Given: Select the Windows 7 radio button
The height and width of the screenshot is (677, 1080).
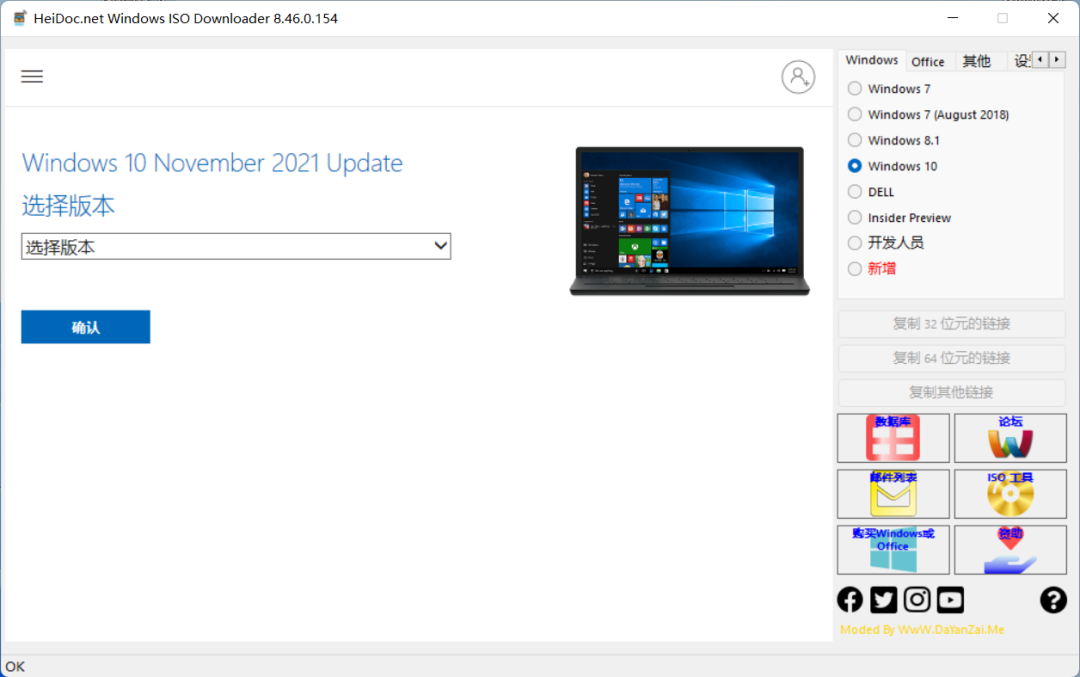Looking at the screenshot, I should click(x=855, y=88).
